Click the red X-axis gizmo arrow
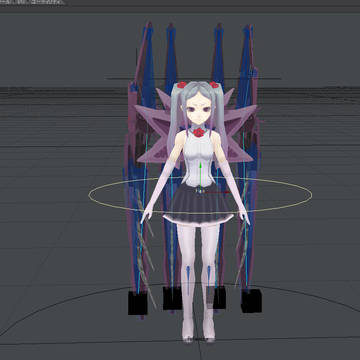Screen dimensions: 360x360 click(216, 192)
